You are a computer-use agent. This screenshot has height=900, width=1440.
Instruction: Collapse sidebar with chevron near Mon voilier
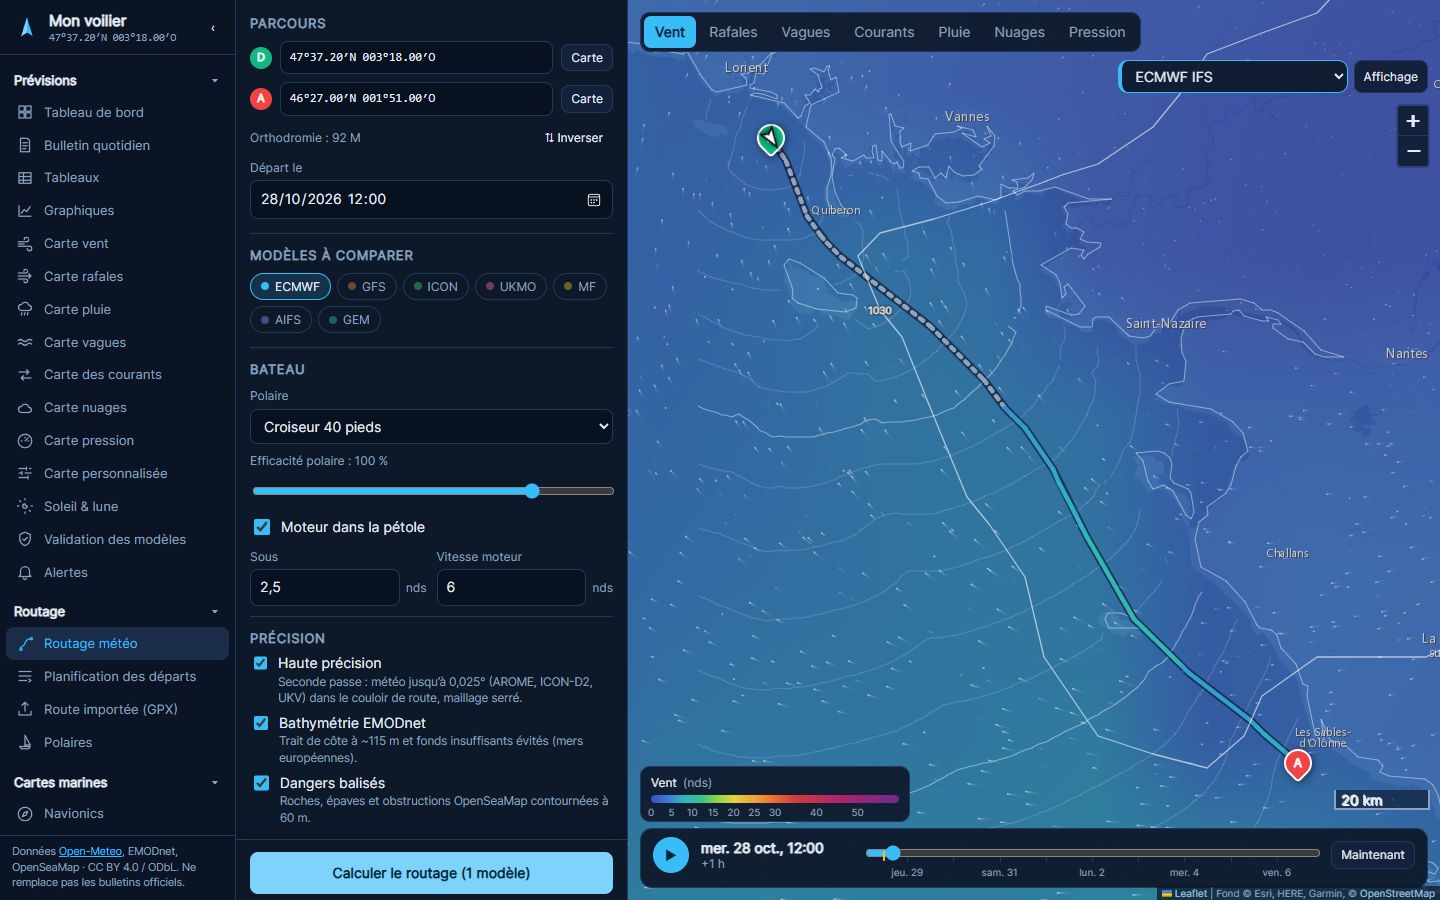pyautogui.click(x=213, y=29)
